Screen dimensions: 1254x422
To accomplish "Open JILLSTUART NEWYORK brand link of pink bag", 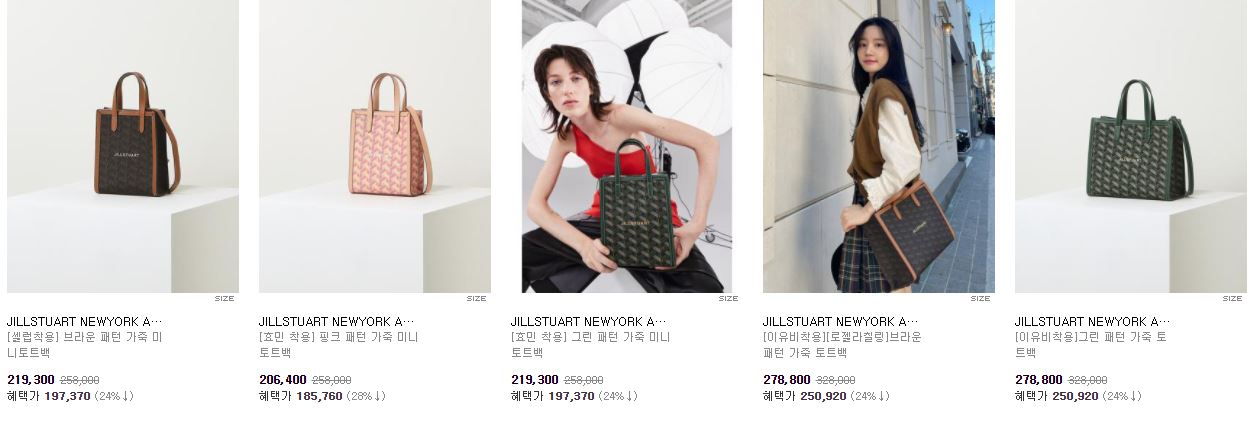I will [x=337, y=322].
